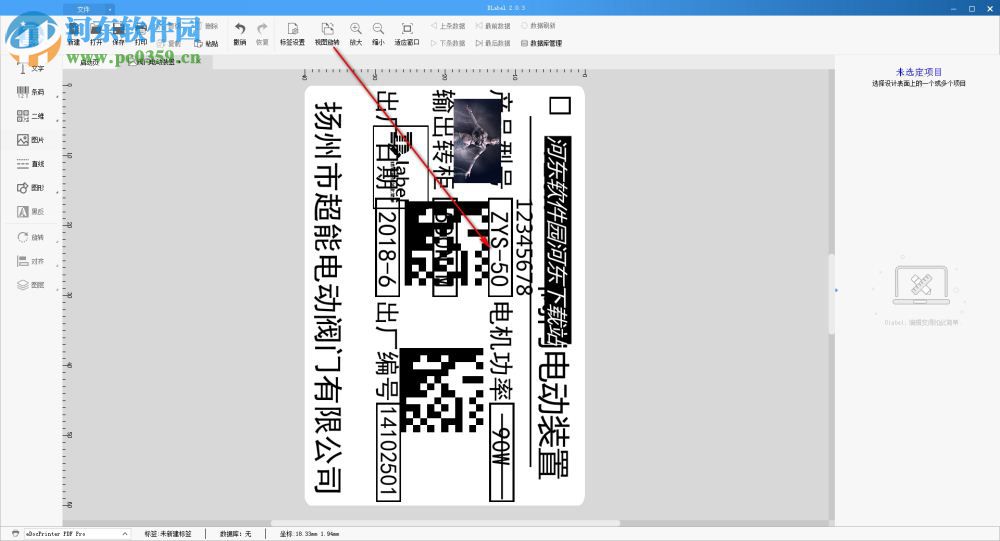Select the dancer photo on the label
The width and height of the screenshot is (1000, 541).
[x=478, y=142]
